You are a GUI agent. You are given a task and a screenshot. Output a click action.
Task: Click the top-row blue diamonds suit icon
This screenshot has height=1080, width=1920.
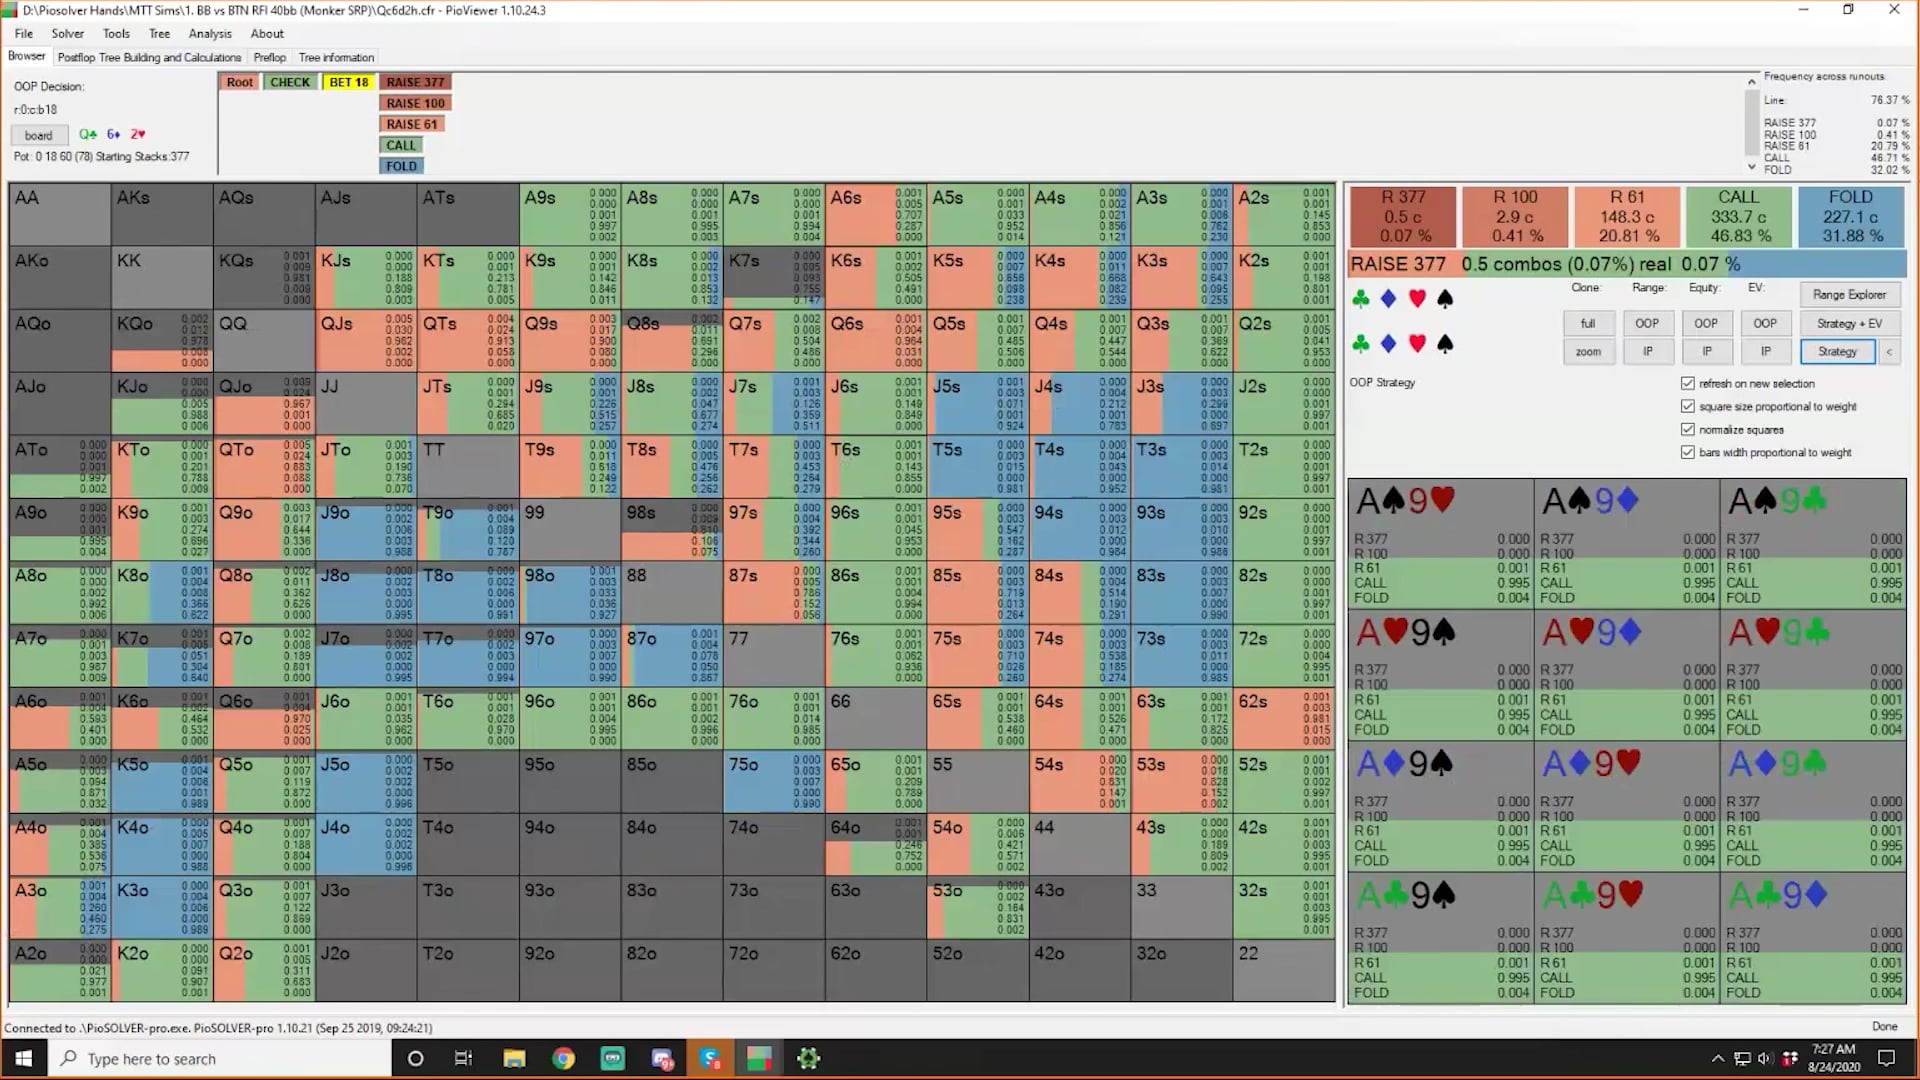(x=1388, y=298)
